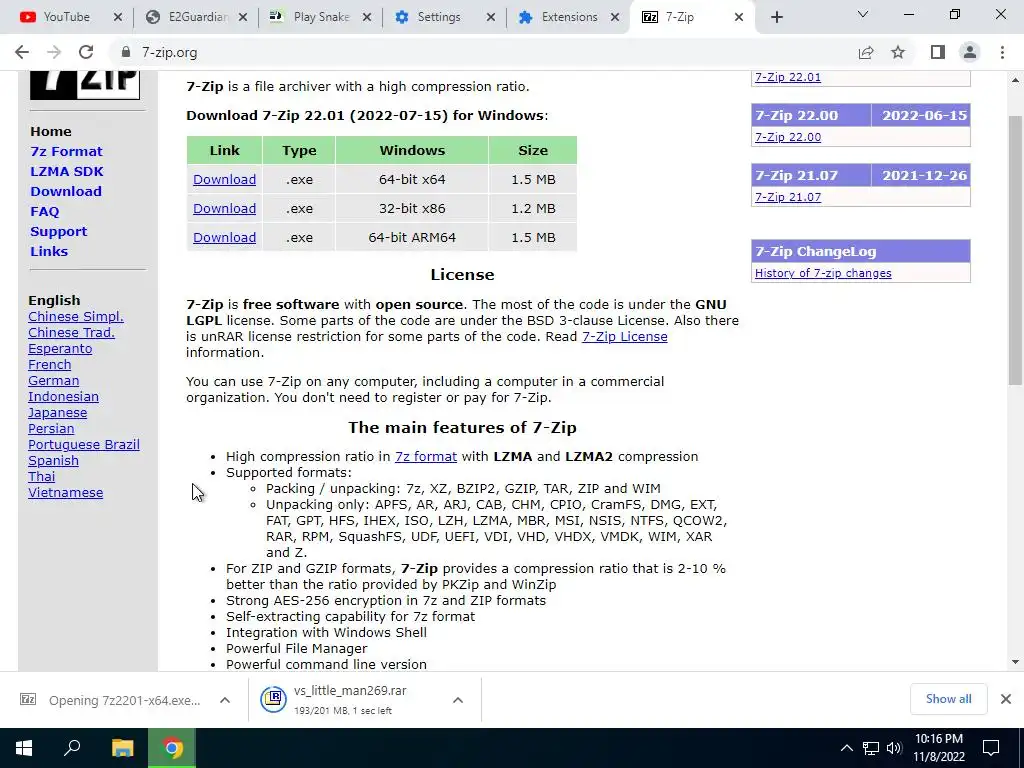Screen dimensions: 1024x768
Task: Close the Play Snake tab
Action: (x=367, y=17)
